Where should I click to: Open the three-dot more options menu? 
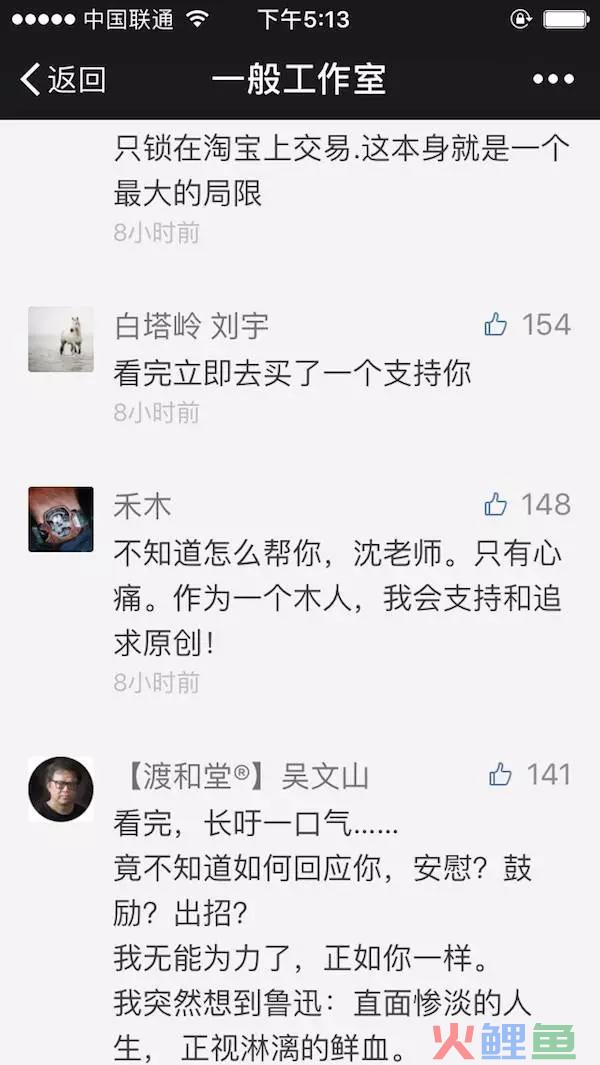(x=553, y=79)
